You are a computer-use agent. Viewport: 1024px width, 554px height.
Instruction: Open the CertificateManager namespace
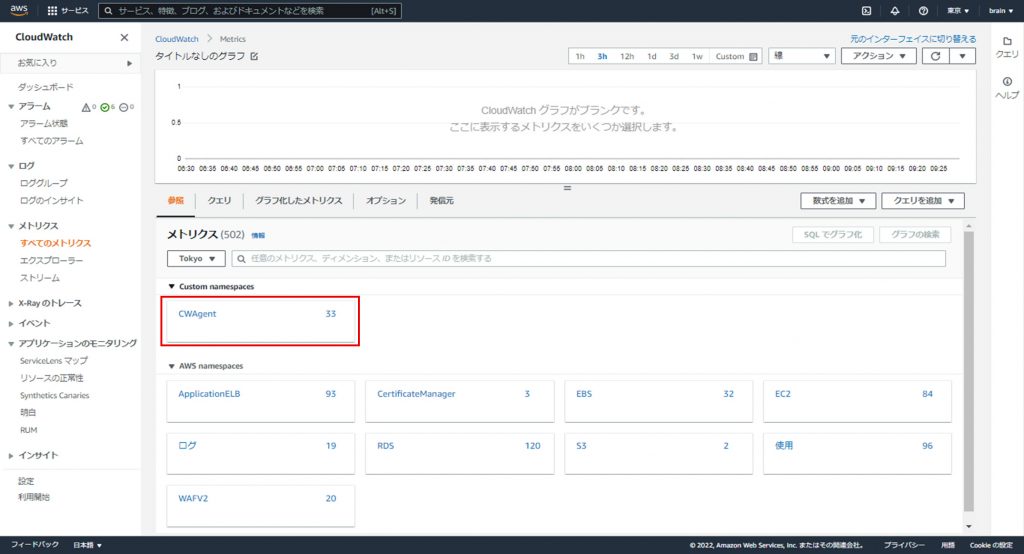[x=459, y=400]
